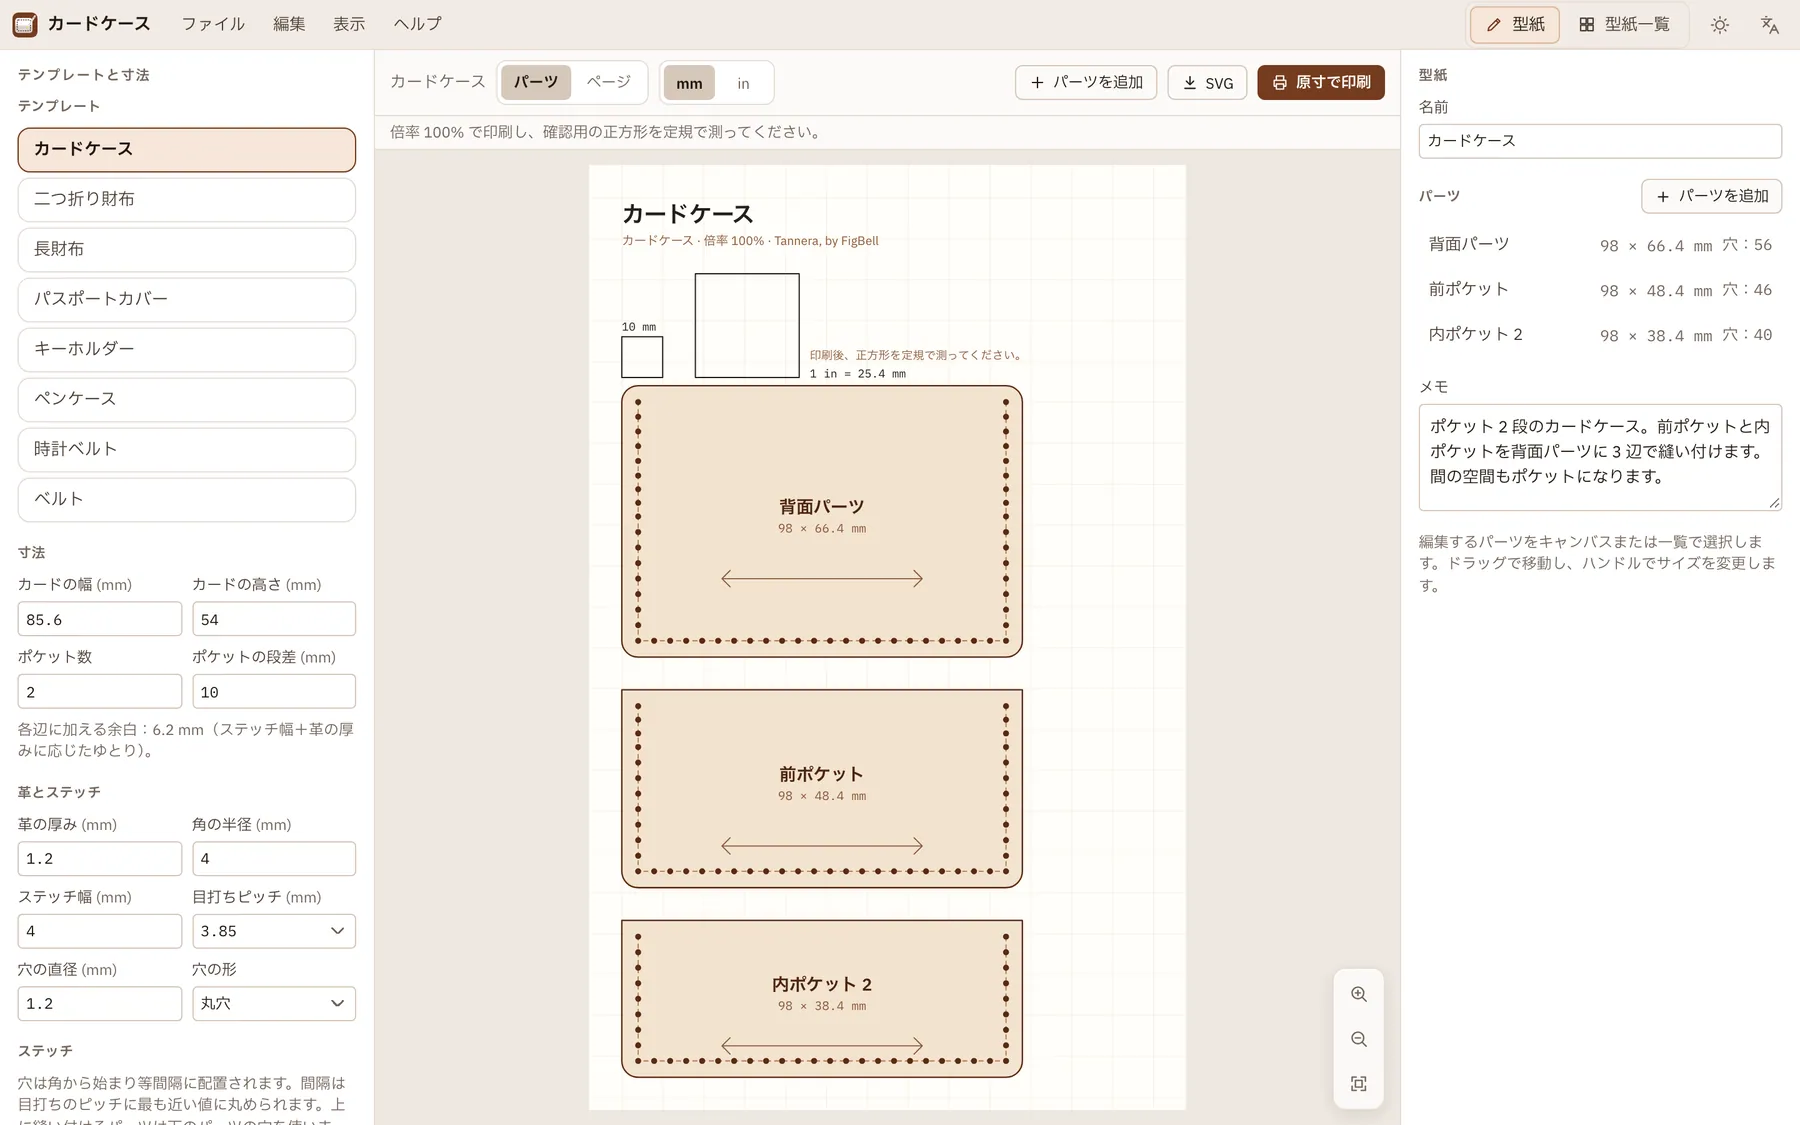Select パスポートカバー template
Image resolution: width=1800 pixels, height=1125 pixels.
coord(186,299)
